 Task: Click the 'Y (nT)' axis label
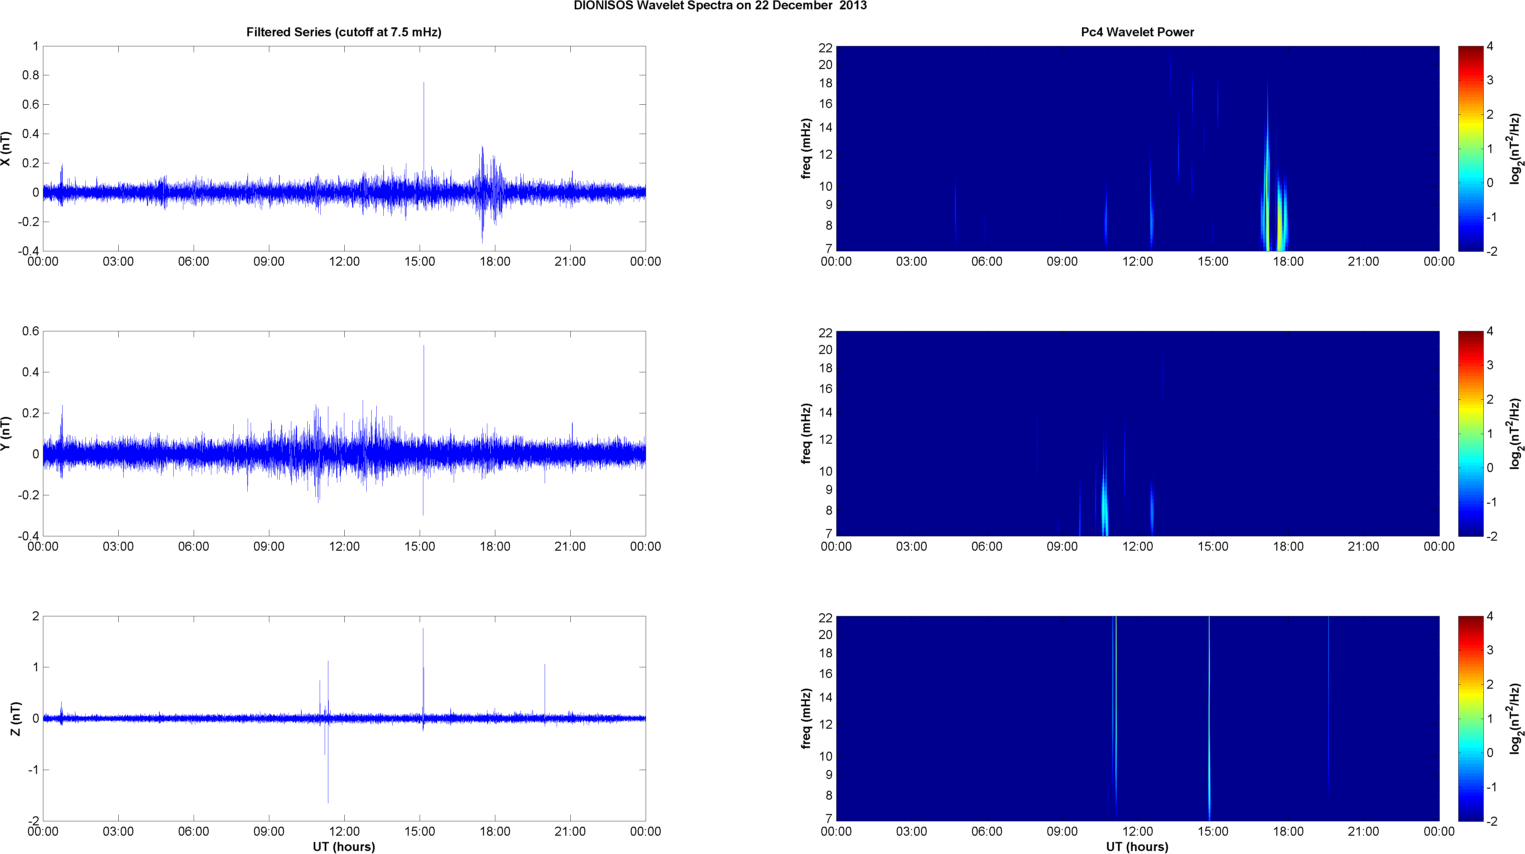click(7, 433)
